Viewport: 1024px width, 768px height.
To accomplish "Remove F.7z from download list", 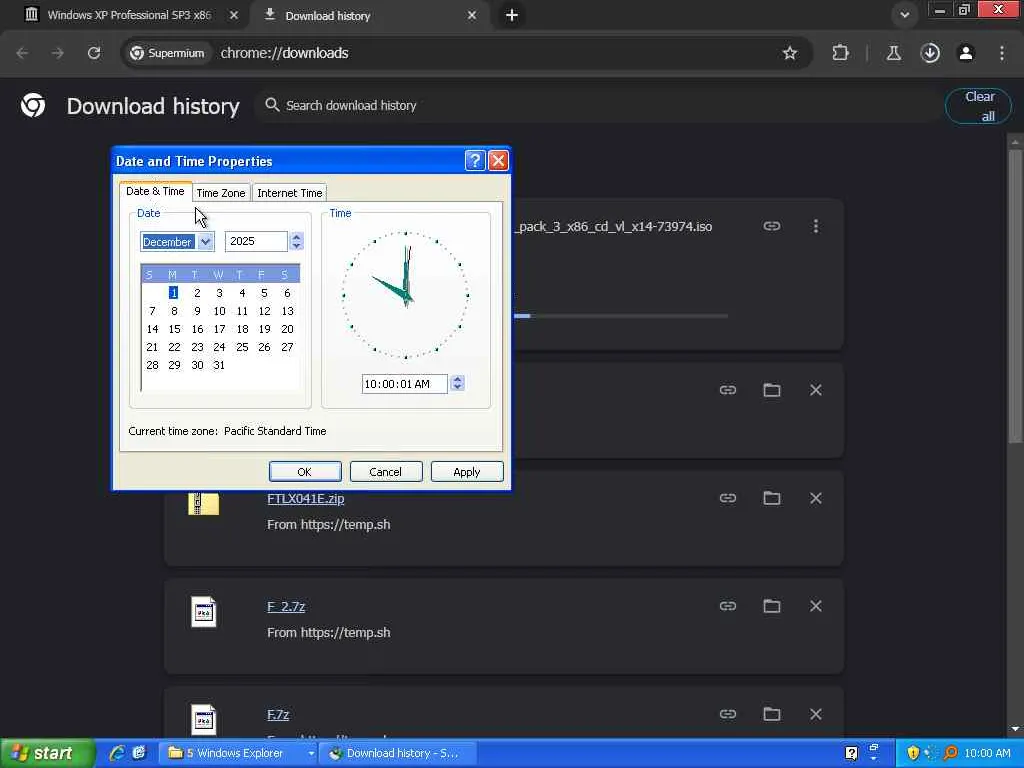I will (816, 714).
